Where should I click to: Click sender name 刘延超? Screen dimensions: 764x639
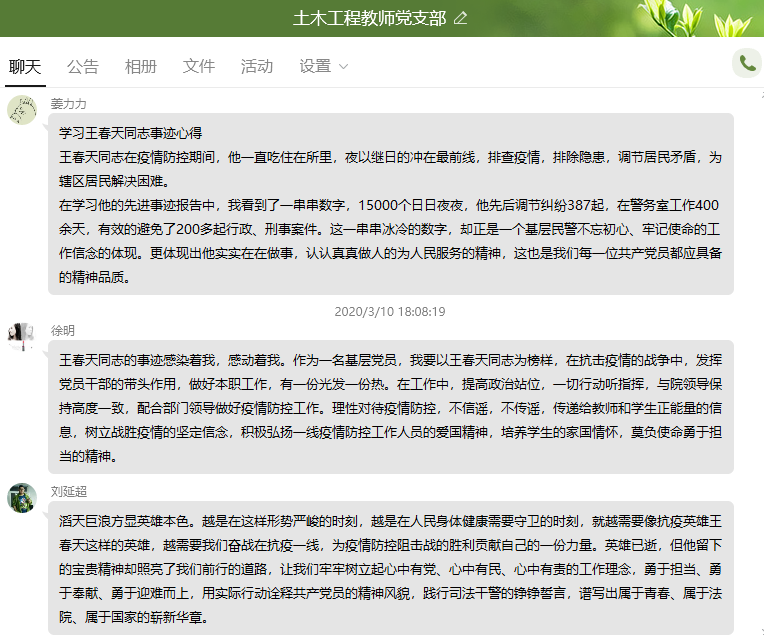(x=69, y=492)
